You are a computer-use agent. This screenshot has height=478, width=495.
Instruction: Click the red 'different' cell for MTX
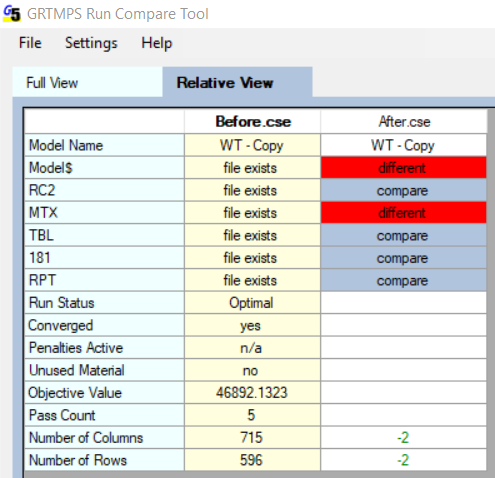click(x=403, y=213)
